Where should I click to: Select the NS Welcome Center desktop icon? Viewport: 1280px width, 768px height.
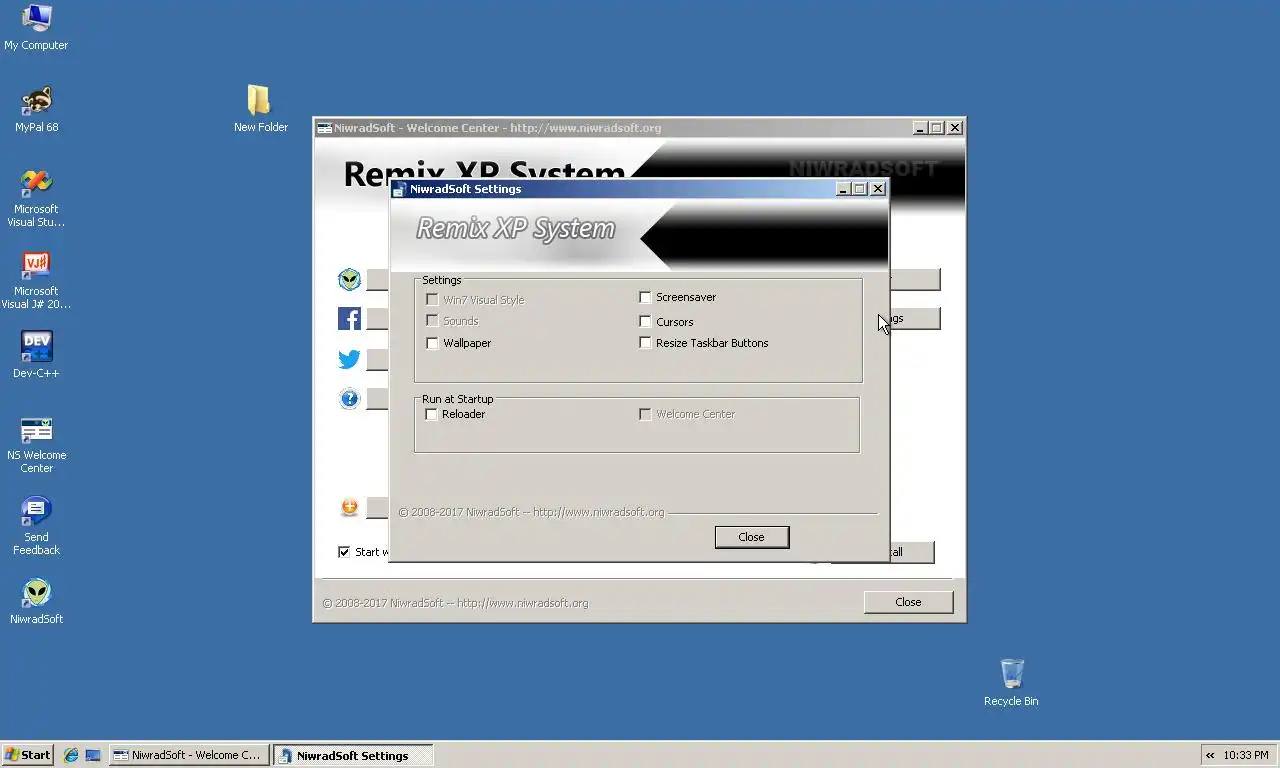pyautogui.click(x=36, y=429)
